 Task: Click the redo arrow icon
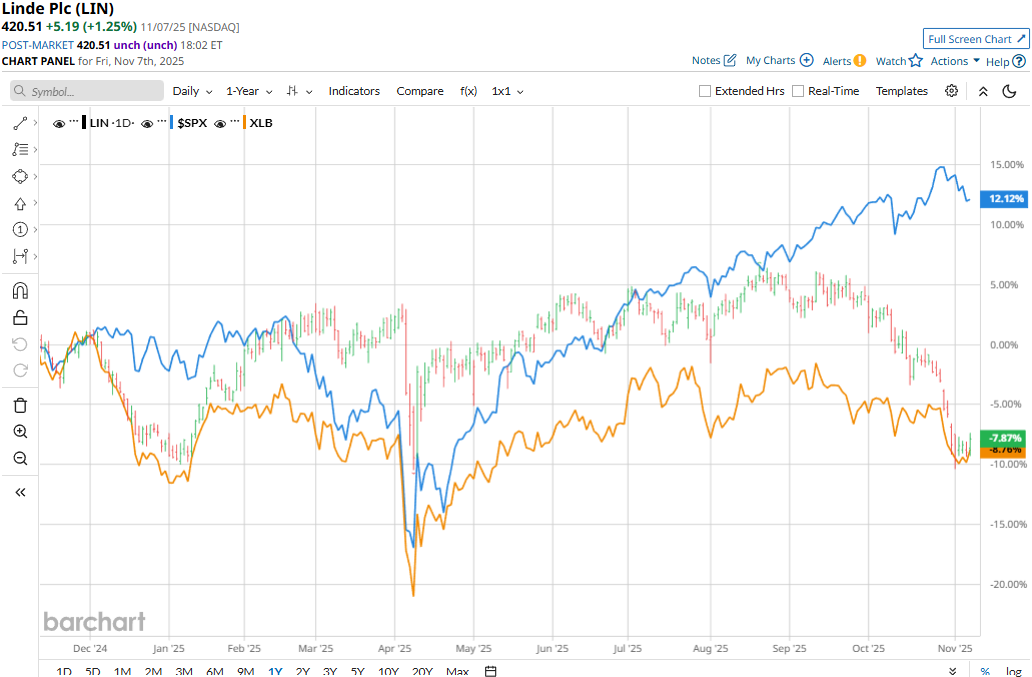coord(20,370)
